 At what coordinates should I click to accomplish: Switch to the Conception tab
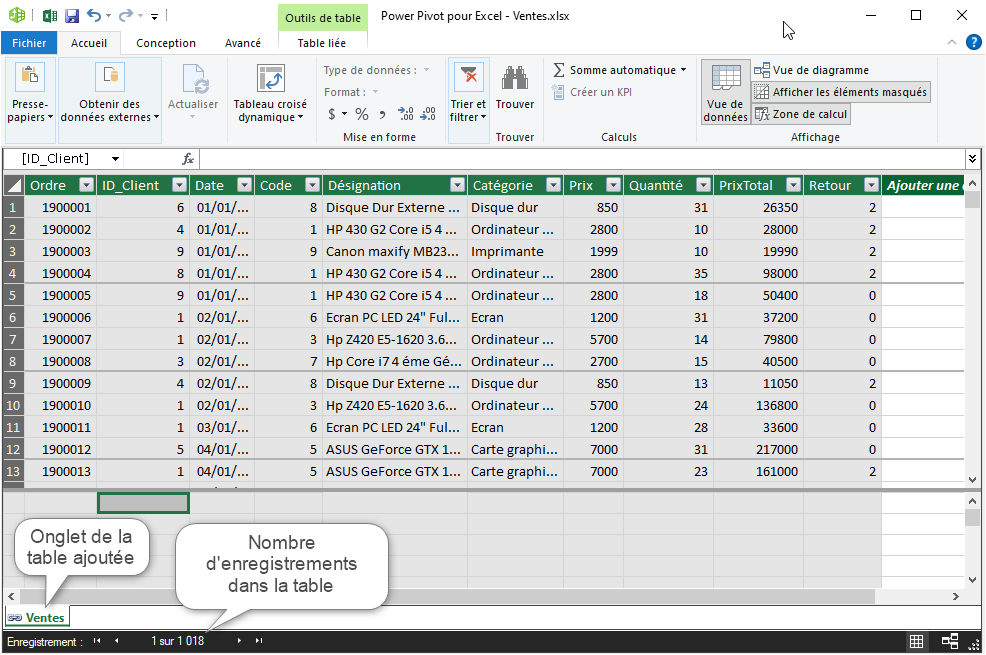click(166, 43)
